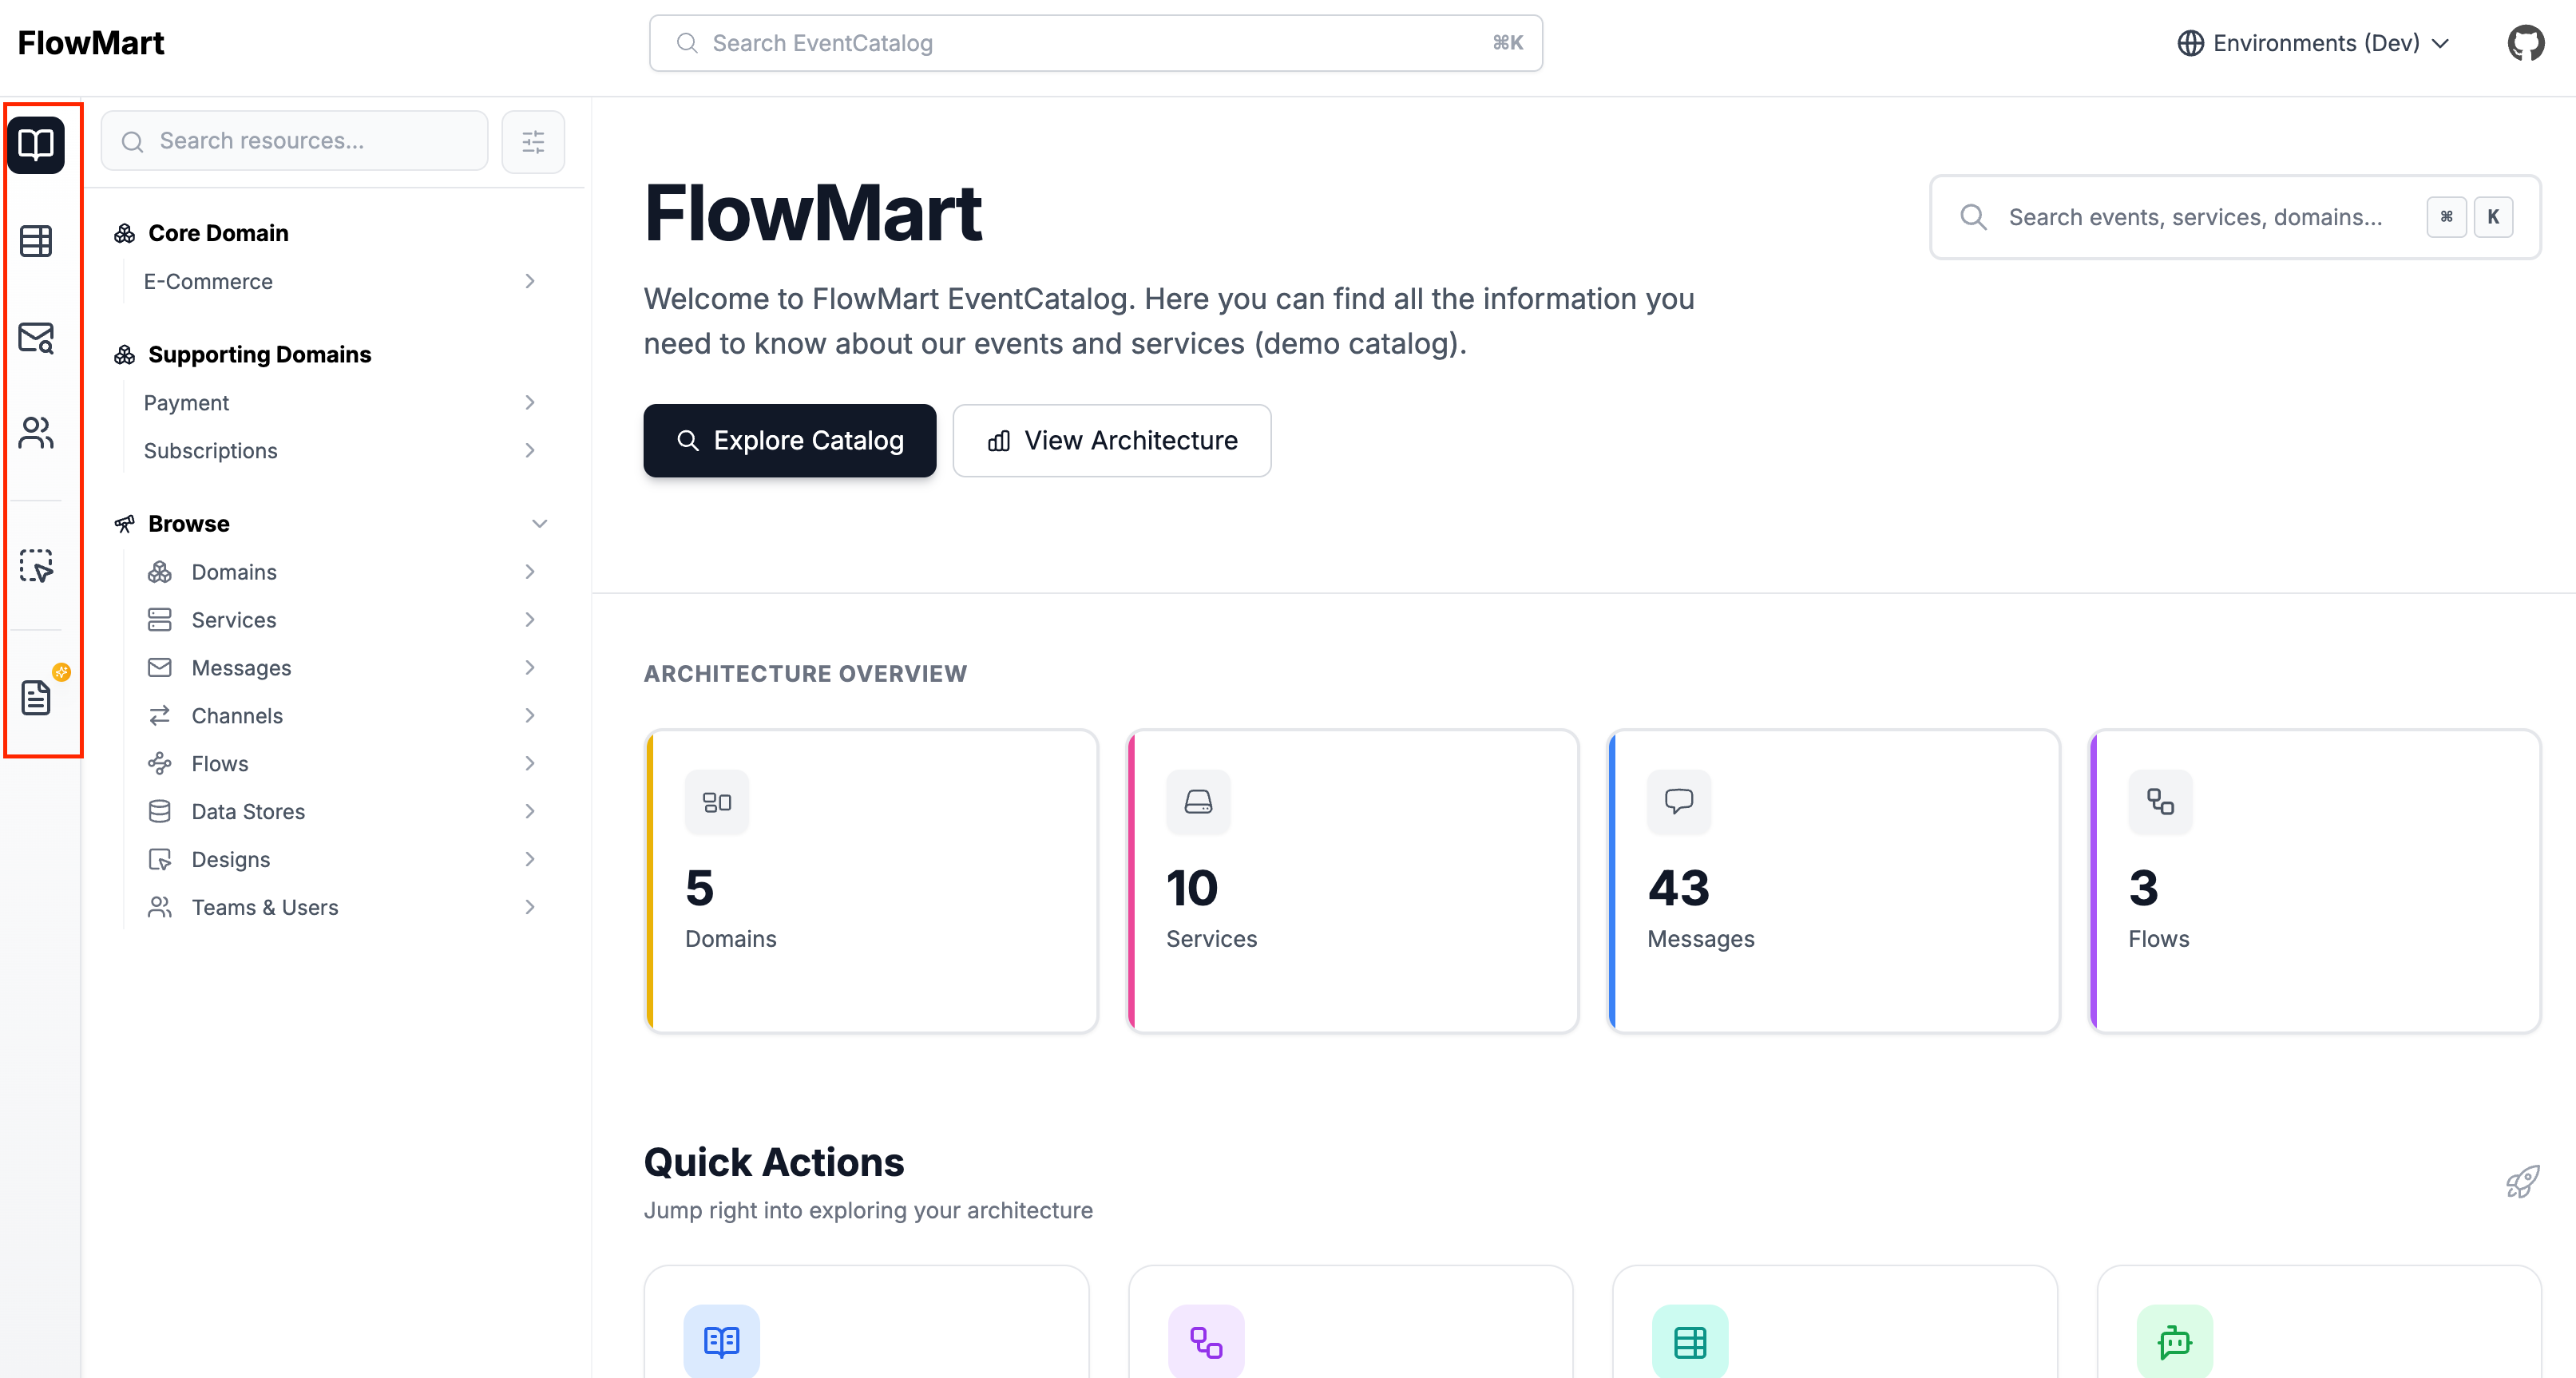Open the table view sidebar icon
This screenshot has width=2576, height=1378.
pyautogui.click(x=36, y=241)
